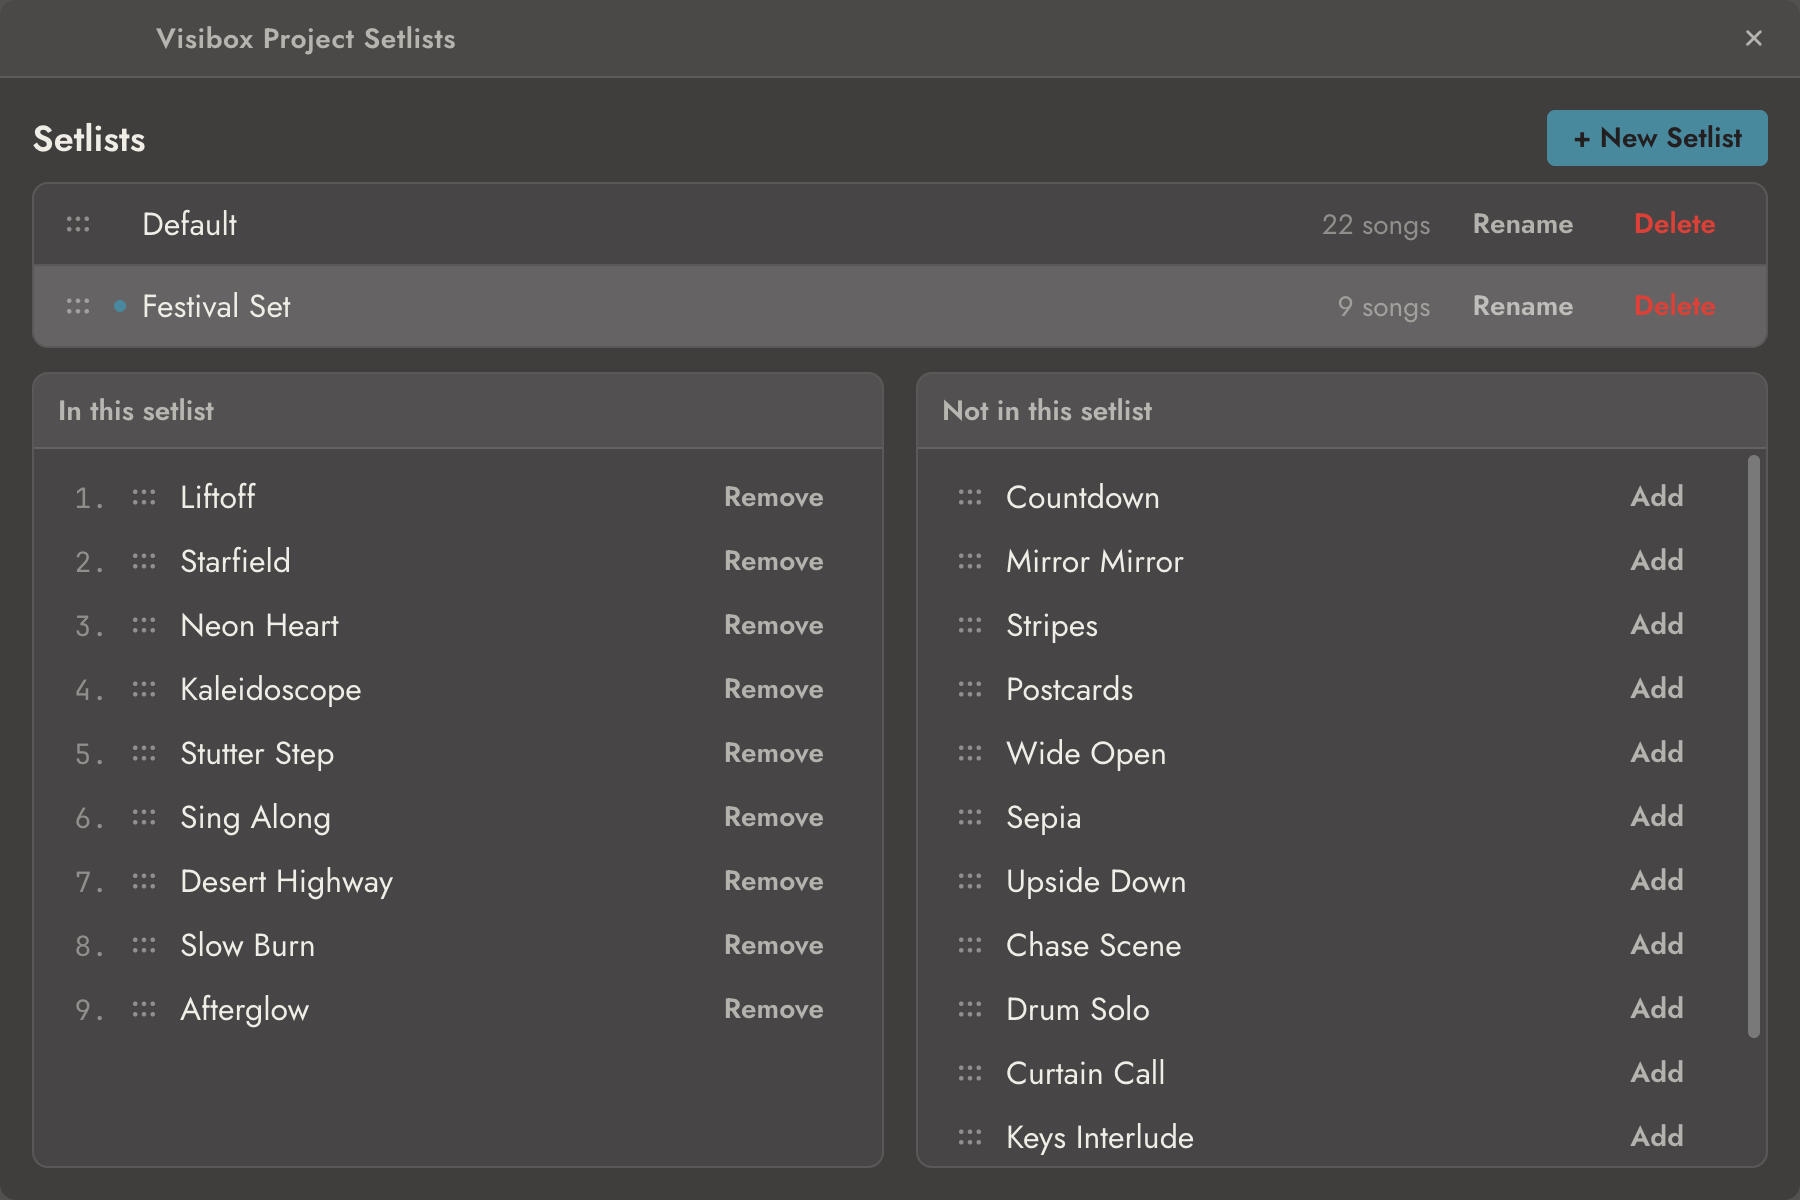
Task: Delete the Festival Set setlist
Action: 1674,306
